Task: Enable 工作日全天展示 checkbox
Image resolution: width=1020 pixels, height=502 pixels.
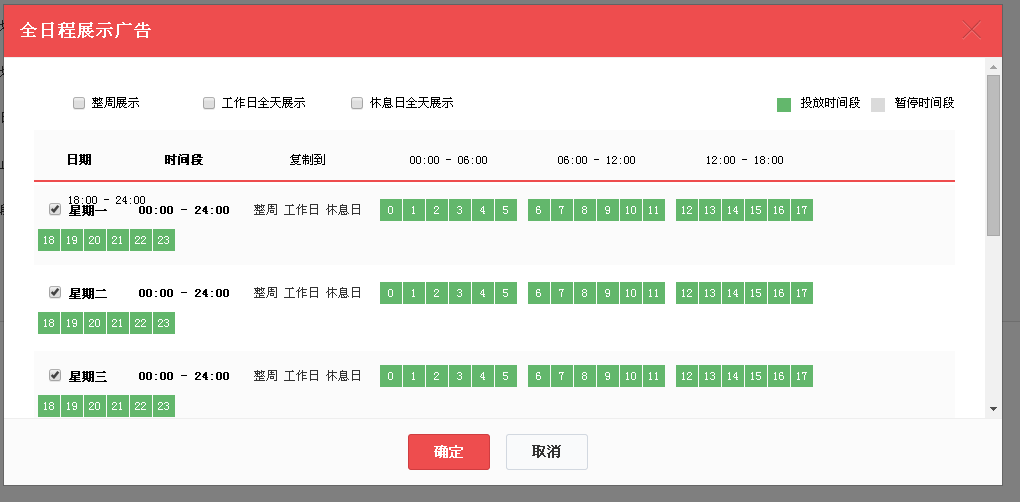Action: click(x=209, y=103)
